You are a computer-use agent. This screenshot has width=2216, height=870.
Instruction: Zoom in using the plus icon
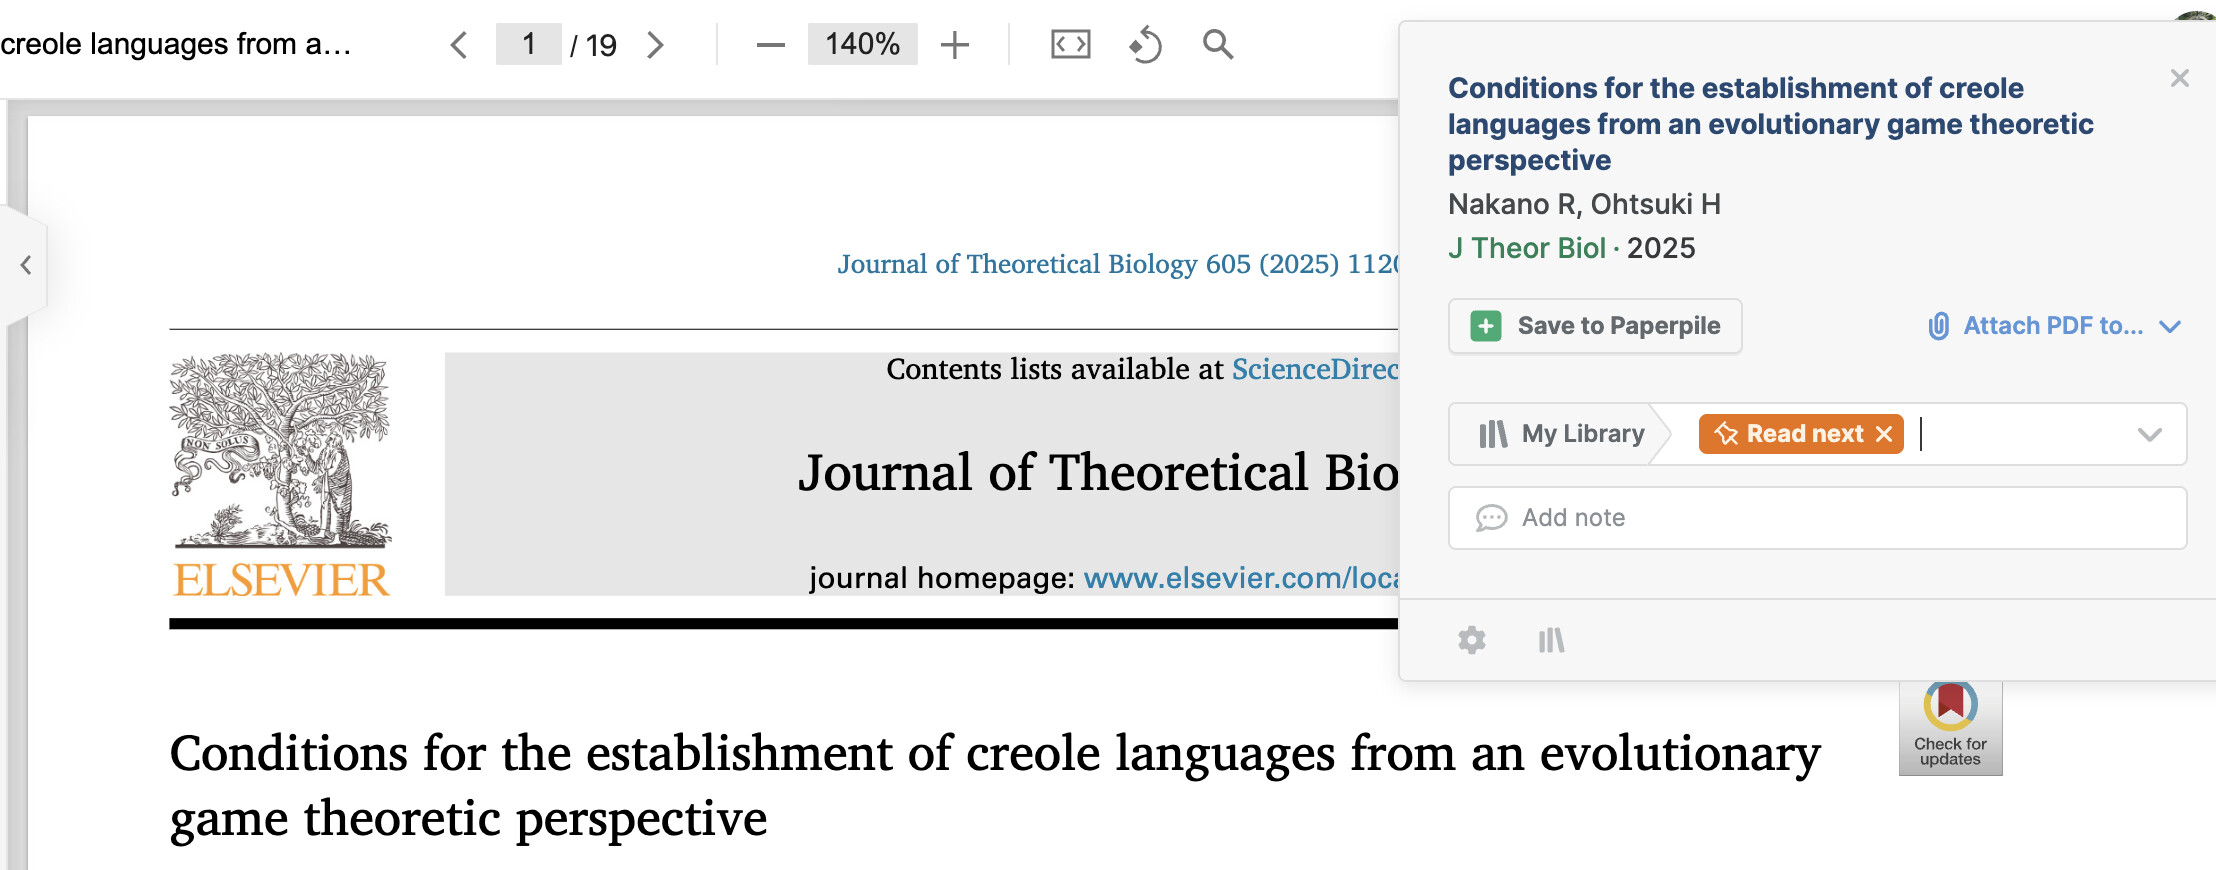pyautogui.click(x=955, y=45)
